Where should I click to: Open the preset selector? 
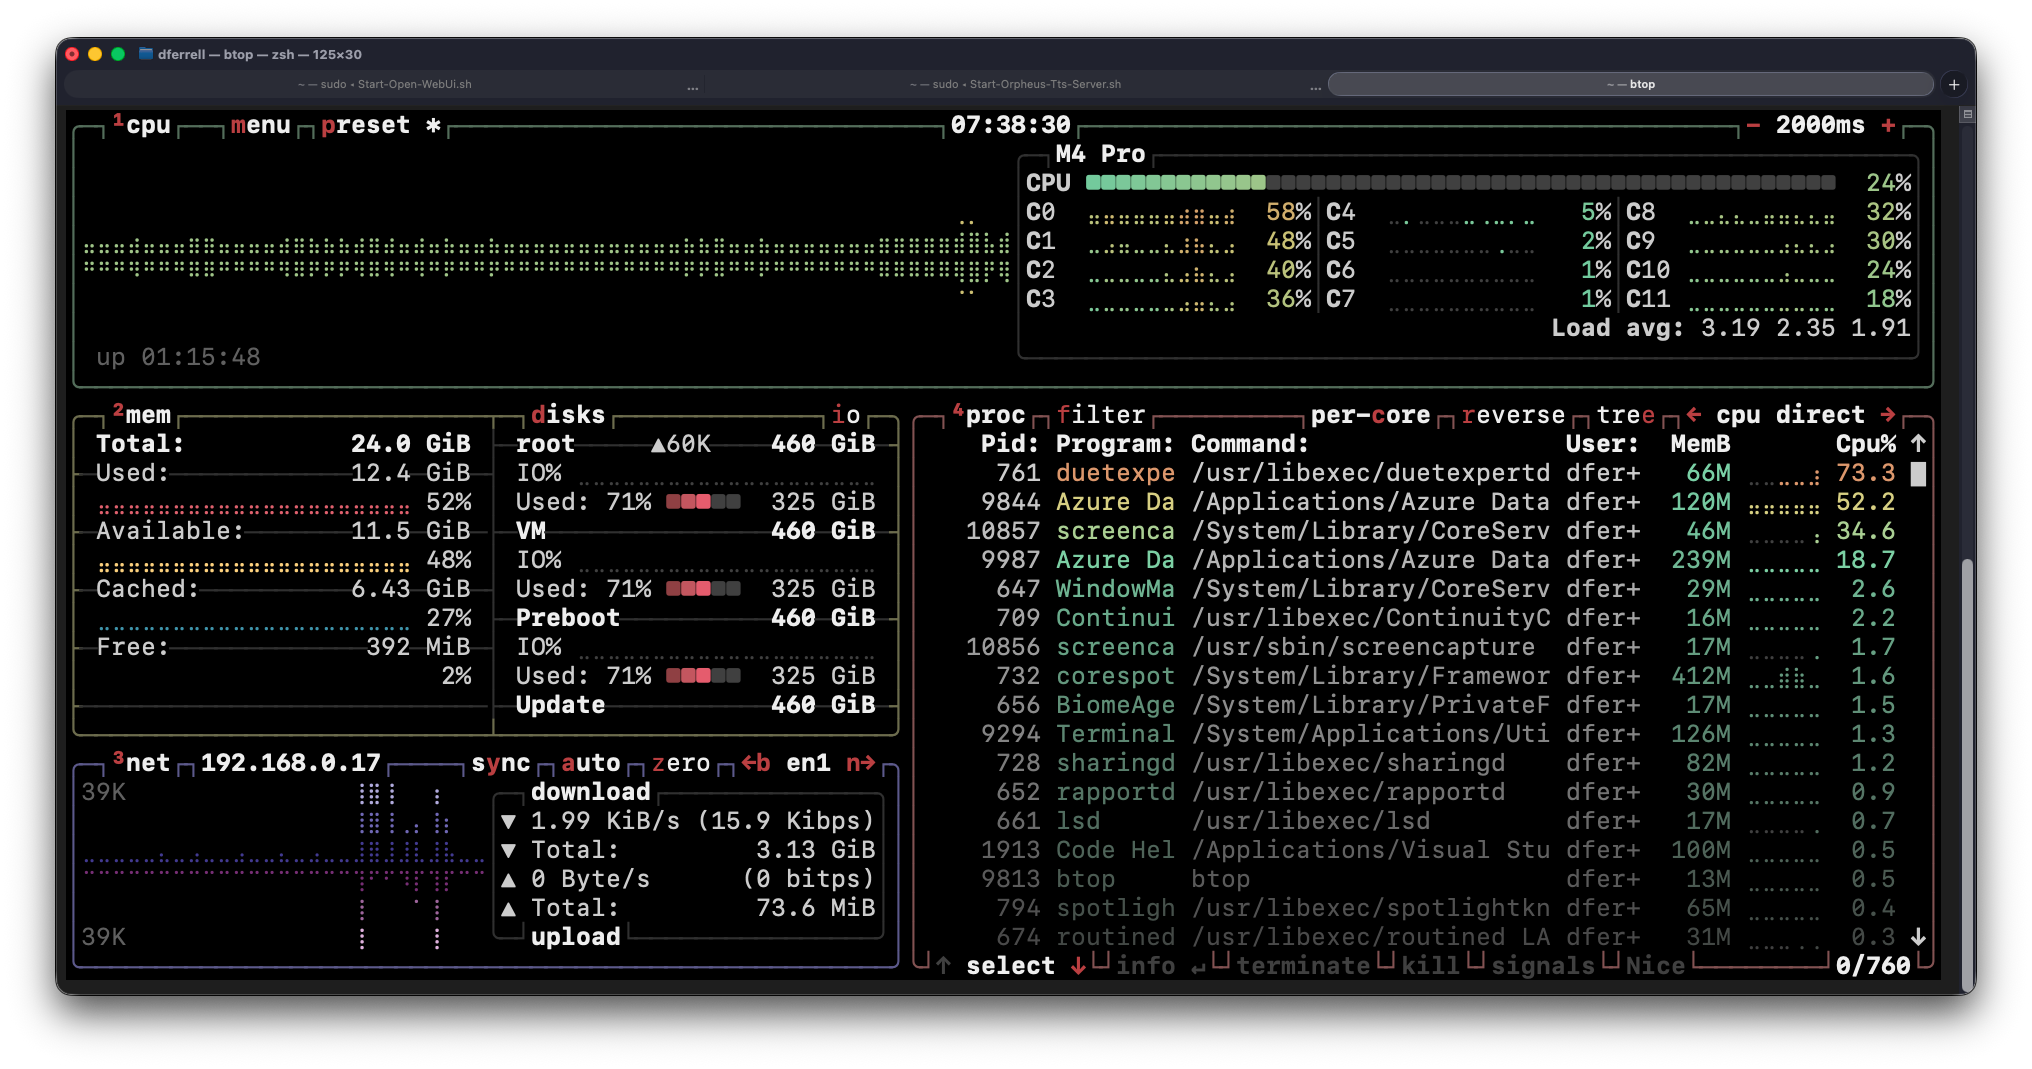(365, 125)
